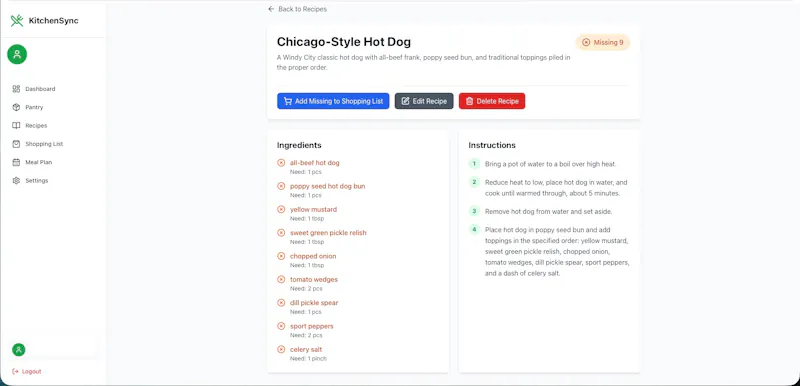This screenshot has height=386, width=800.
Task: Click missing icon next to chopped onion
Action: [x=281, y=256]
